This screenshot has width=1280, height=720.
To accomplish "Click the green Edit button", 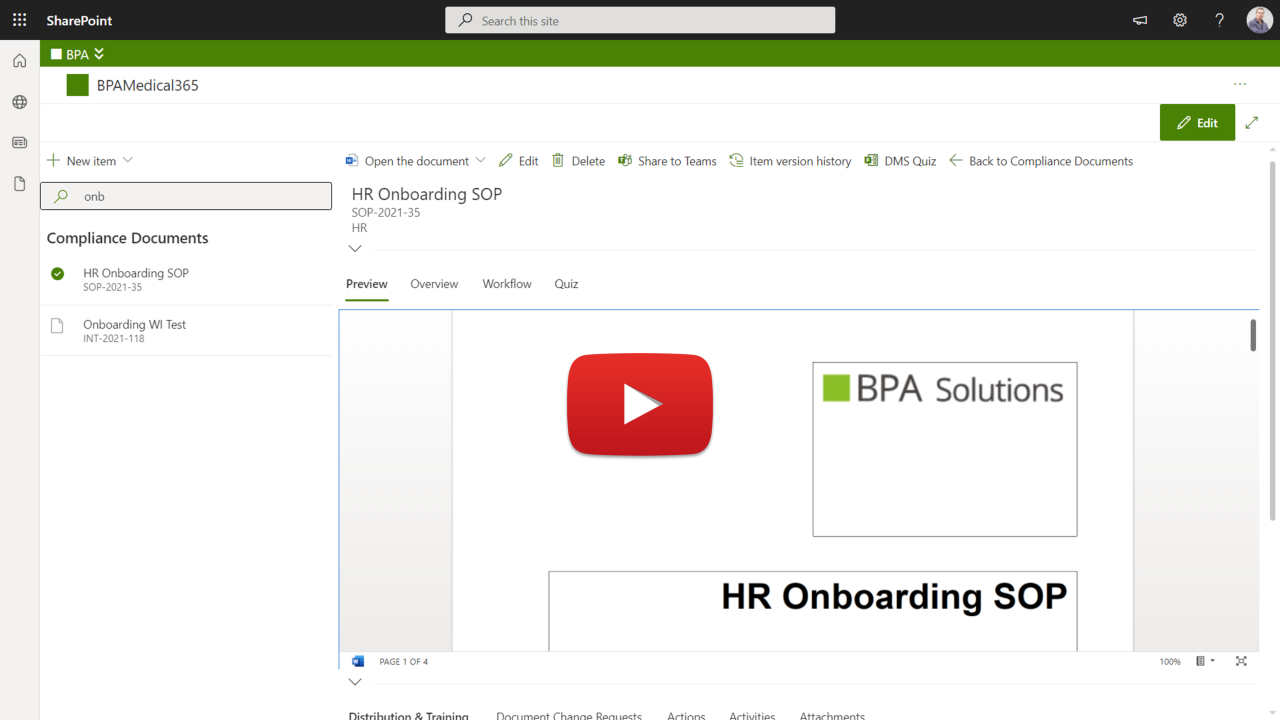I will tap(1197, 123).
